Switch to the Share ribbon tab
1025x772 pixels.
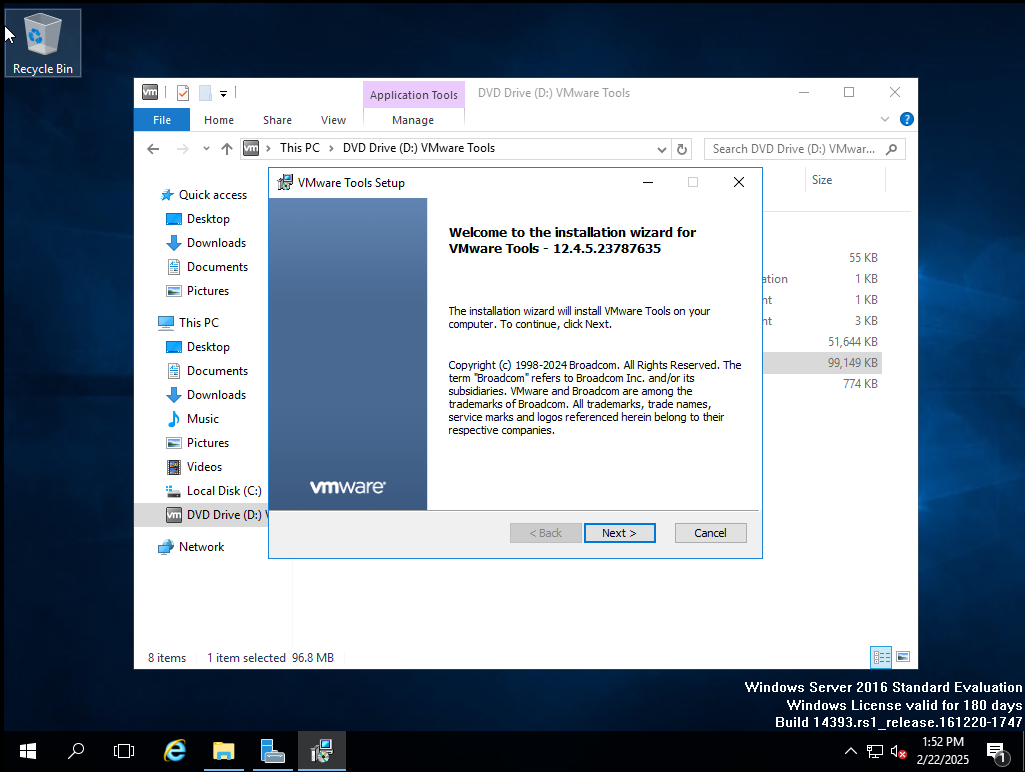click(x=277, y=120)
